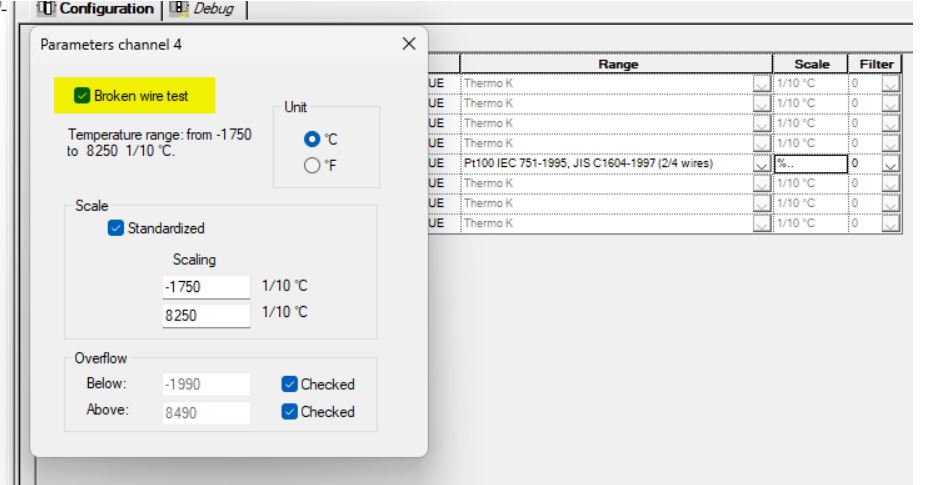Viewport: 925px width, 485px height.
Task: Click the 1/10 °C scale cell in first row
Action: 811,83
